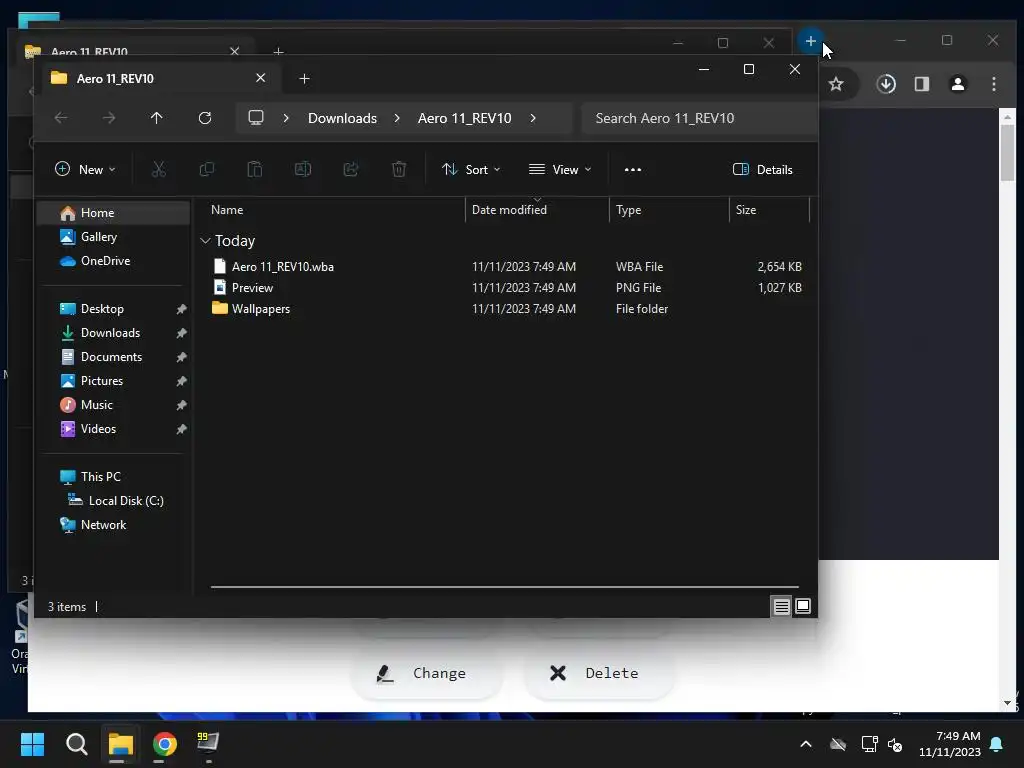This screenshot has height=768, width=1024.
Task: Toggle Chrome side panel icon
Action: [922, 84]
